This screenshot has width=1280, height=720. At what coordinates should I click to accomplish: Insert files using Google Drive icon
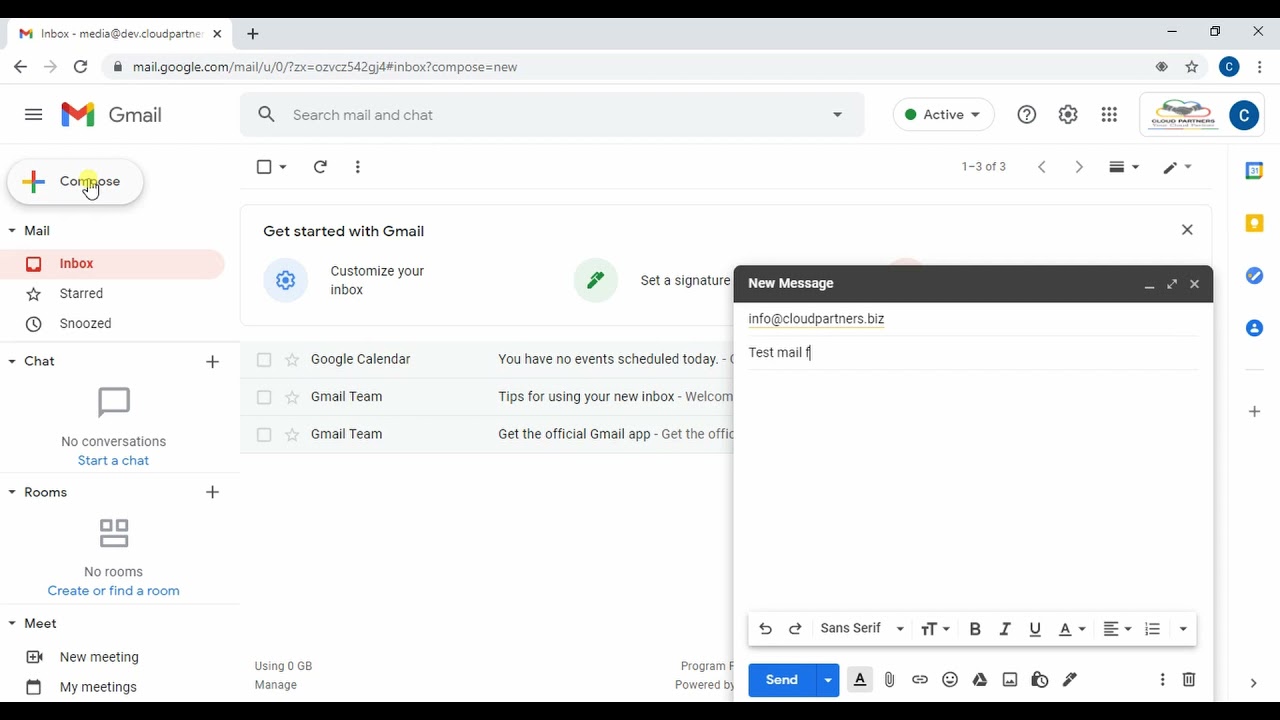pos(980,680)
